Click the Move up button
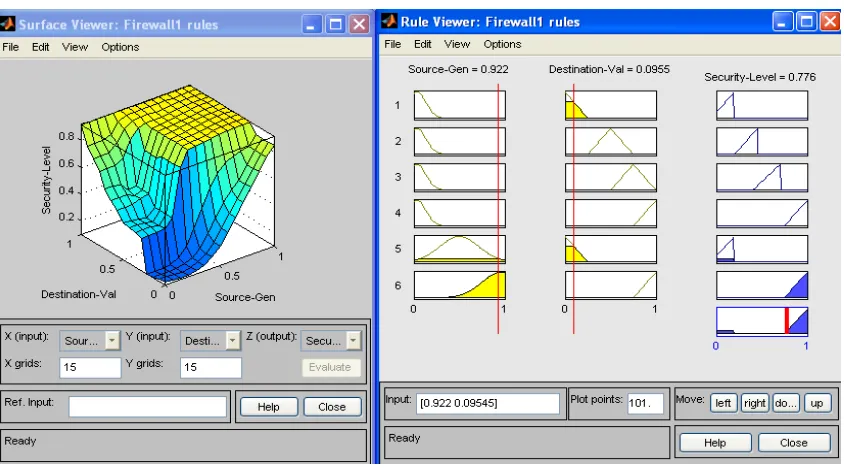Image resolution: width=844 pixels, height=468 pixels. (817, 403)
